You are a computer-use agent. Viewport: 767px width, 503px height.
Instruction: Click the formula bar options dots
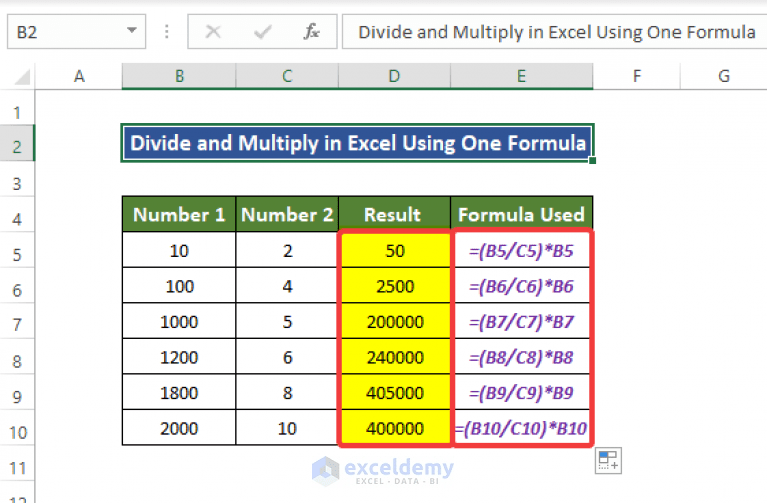(x=167, y=32)
